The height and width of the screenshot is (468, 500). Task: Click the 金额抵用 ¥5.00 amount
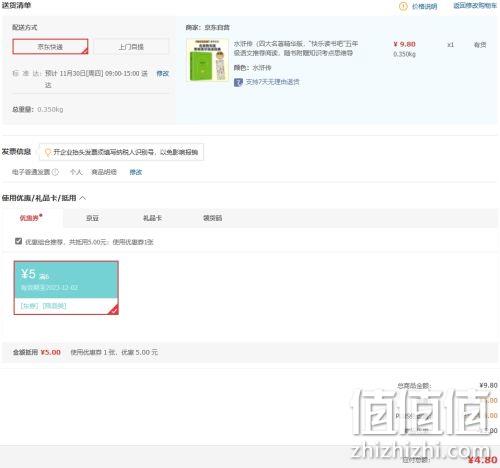(x=51, y=352)
